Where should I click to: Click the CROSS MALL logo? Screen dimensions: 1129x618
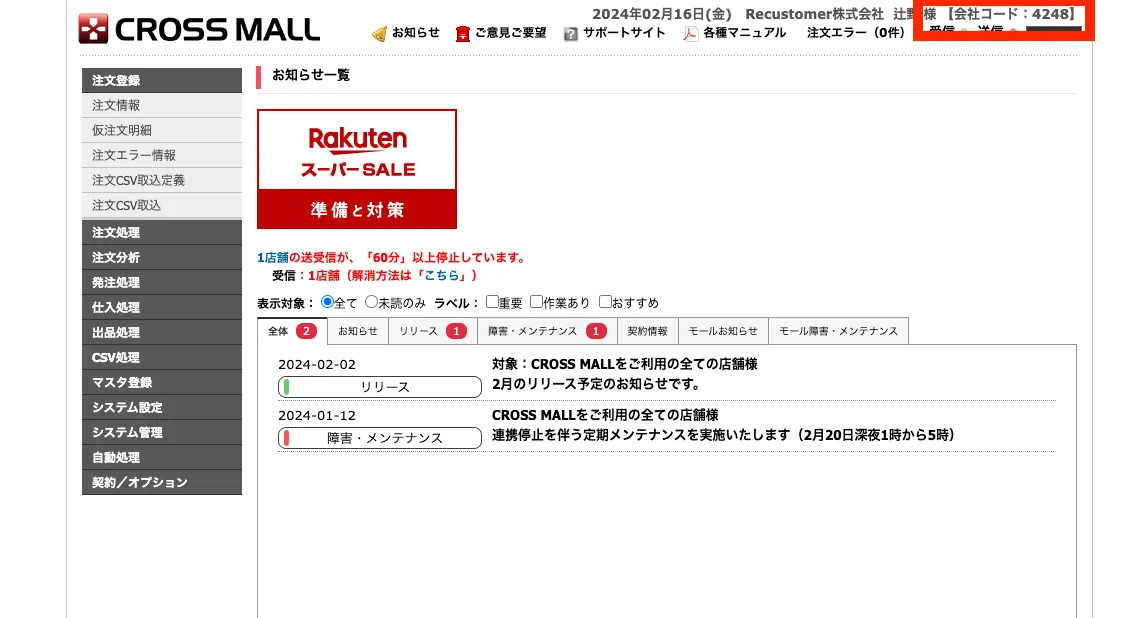[x=199, y=30]
